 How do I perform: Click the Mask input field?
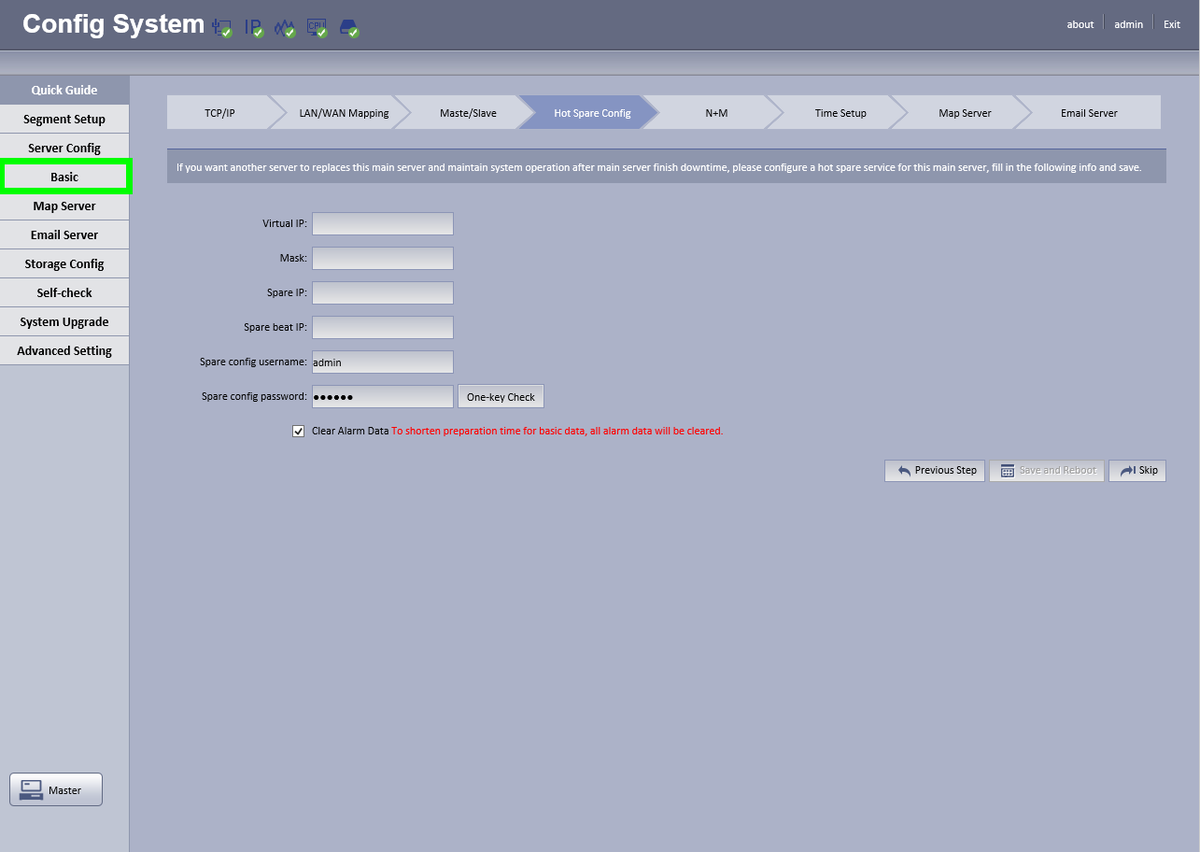383,259
